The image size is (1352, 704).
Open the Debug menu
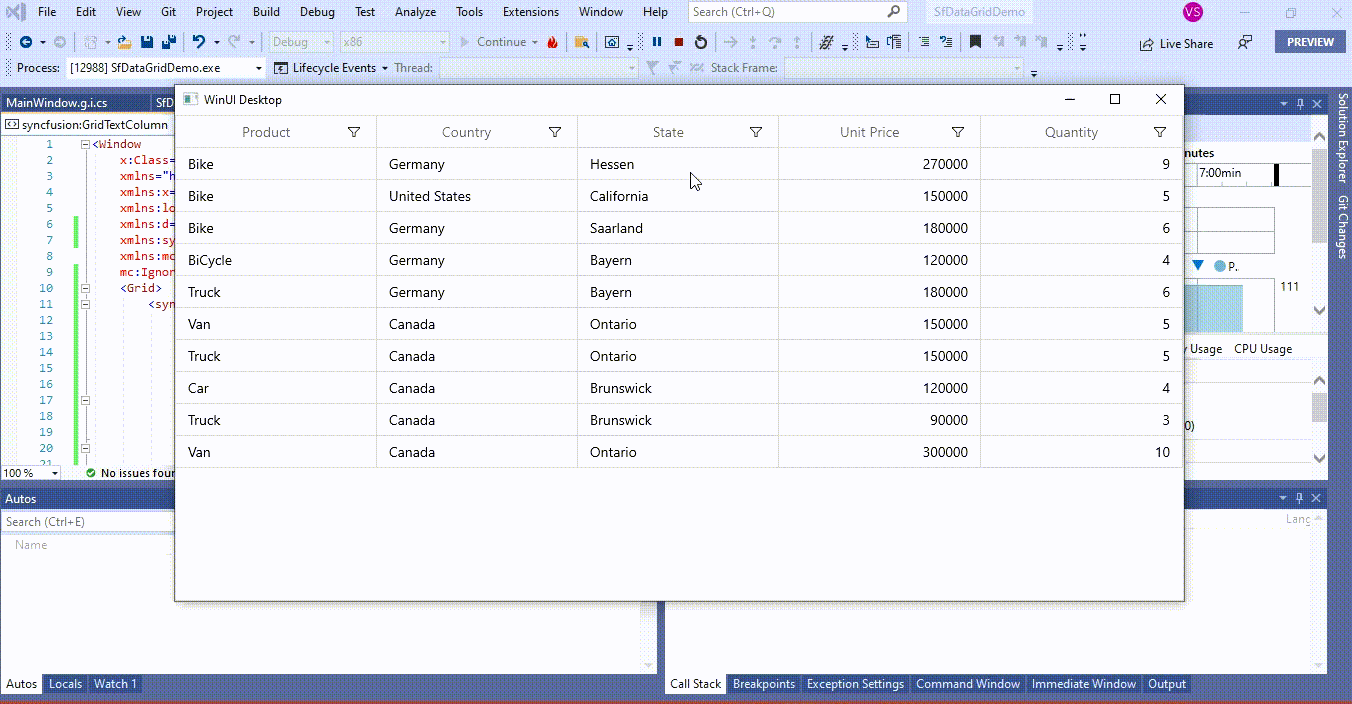coord(317,12)
